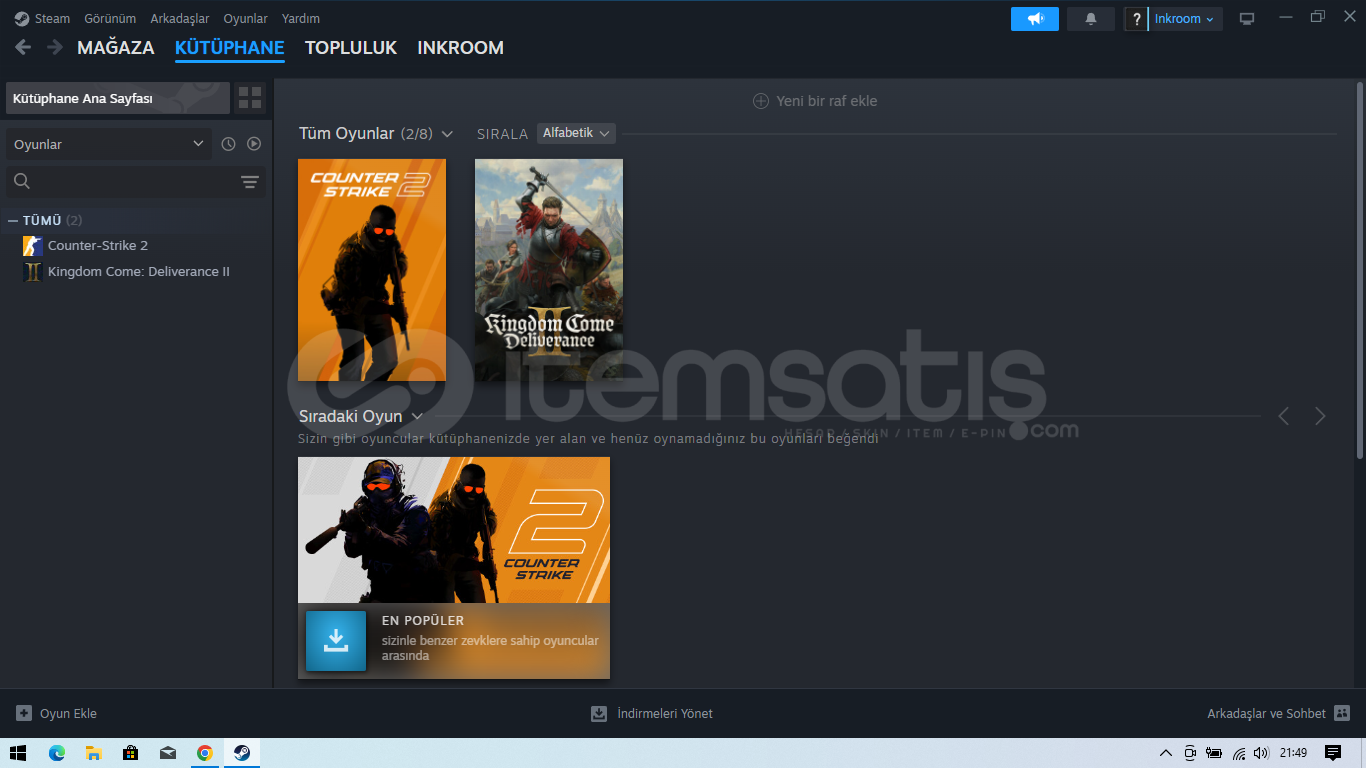Open Arkadaşlar ve Sohbet

[x=1266, y=713]
